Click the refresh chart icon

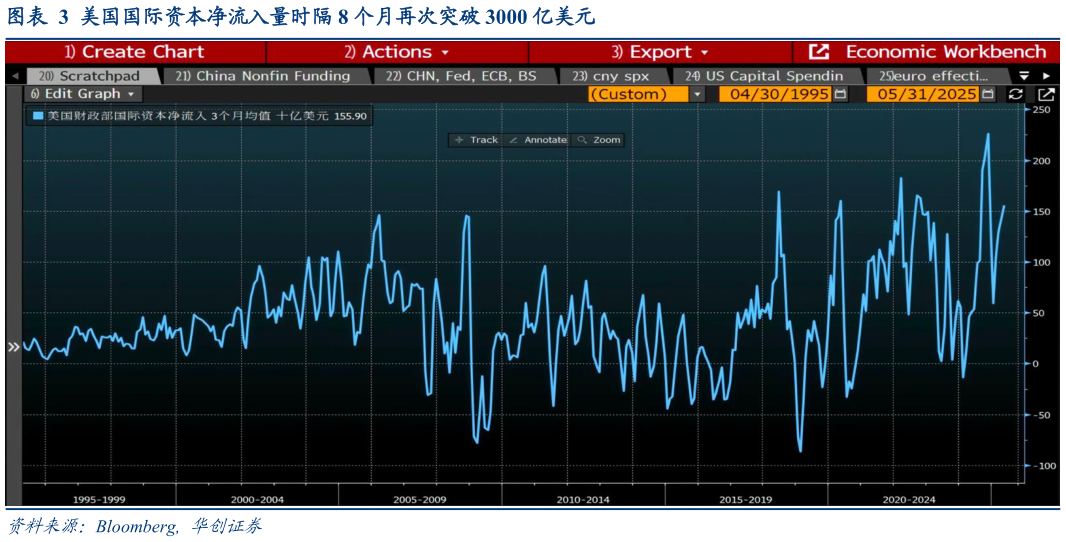click(x=1016, y=94)
